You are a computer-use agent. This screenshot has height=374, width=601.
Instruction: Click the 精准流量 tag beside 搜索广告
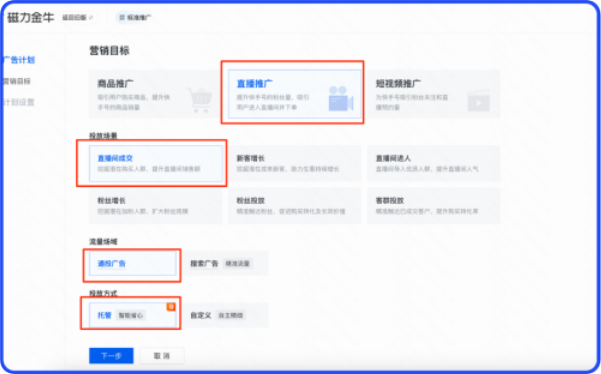pyautogui.click(x=237, y=264)
